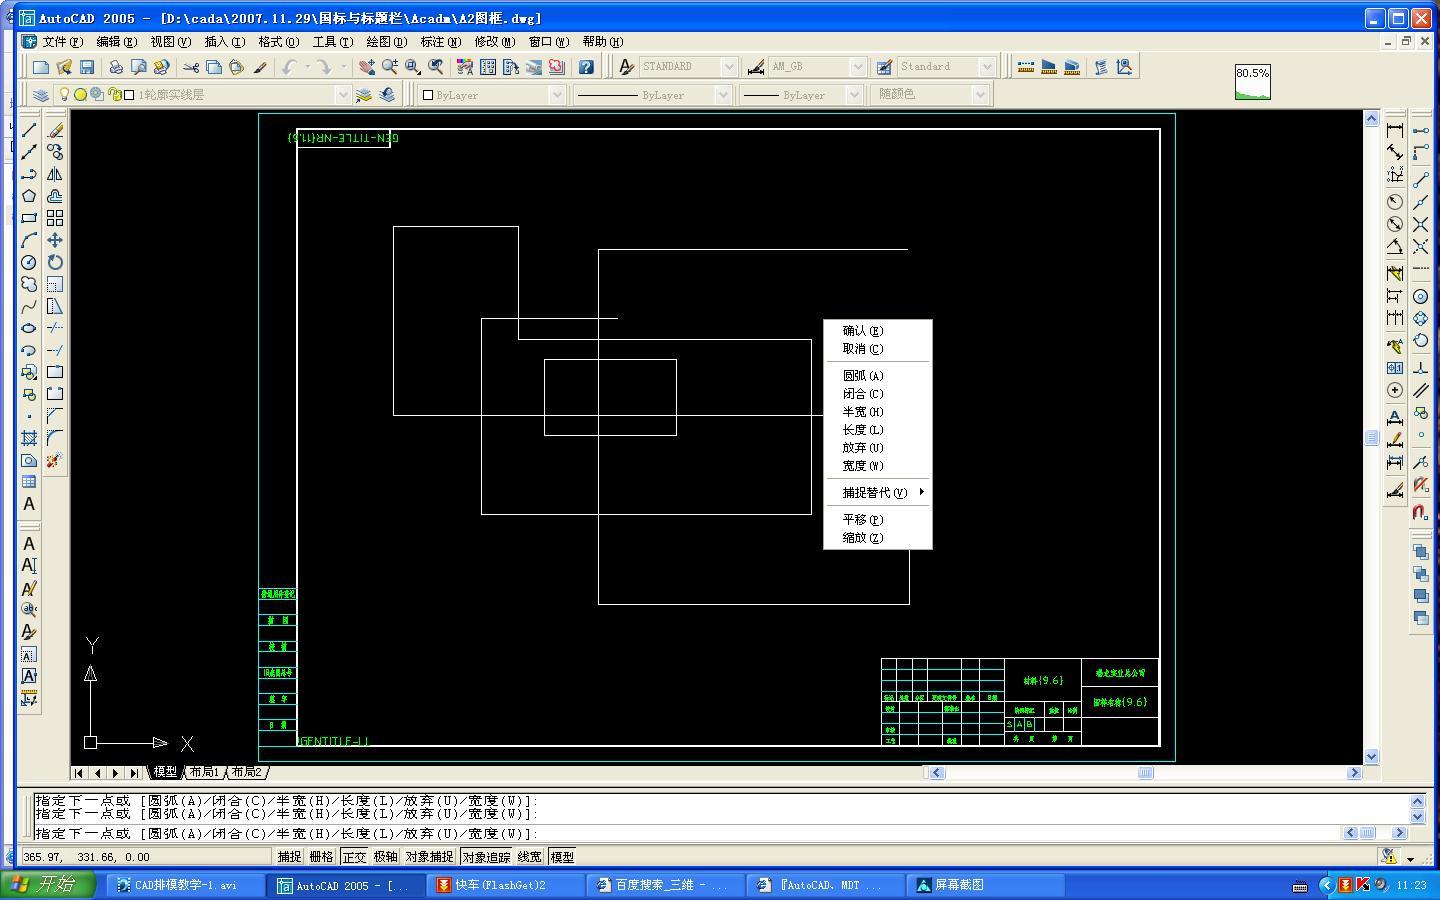Choose 确认(E) in context menu
Screen dimensions: 1440x900
pos(878,331)
